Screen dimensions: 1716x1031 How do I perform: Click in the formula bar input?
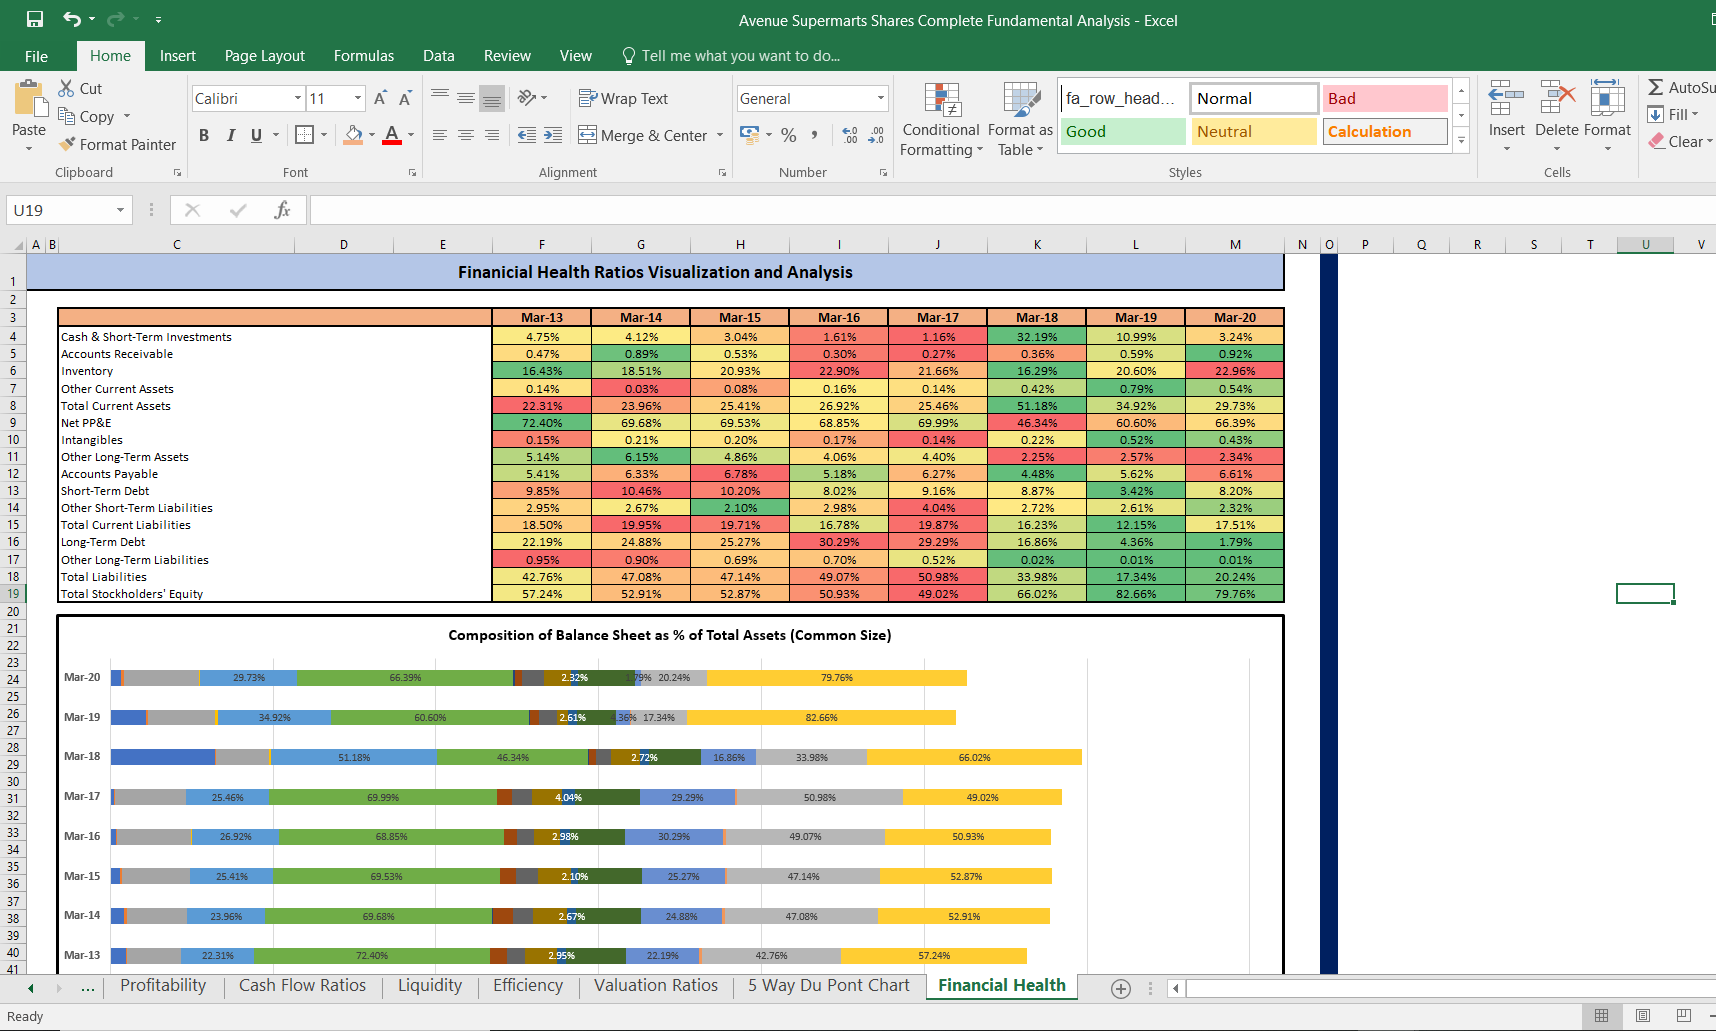click(x=1012, y=210)
